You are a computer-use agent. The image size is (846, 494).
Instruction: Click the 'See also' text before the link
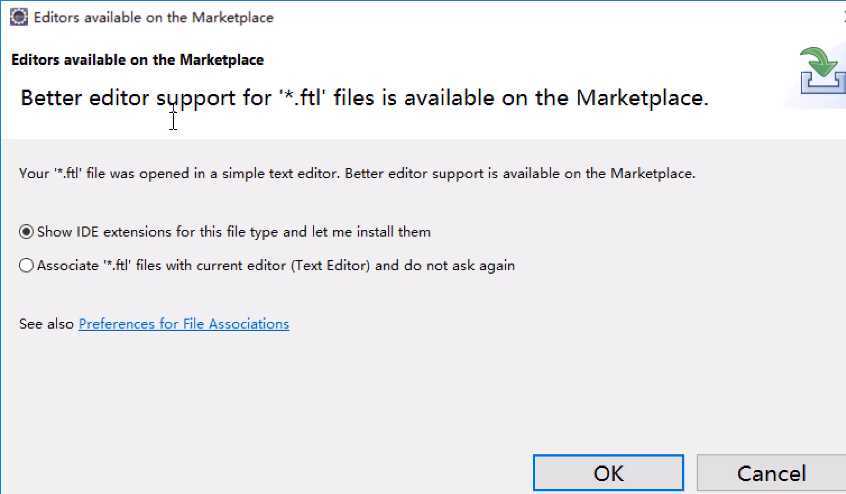click(x=46, y=324)
